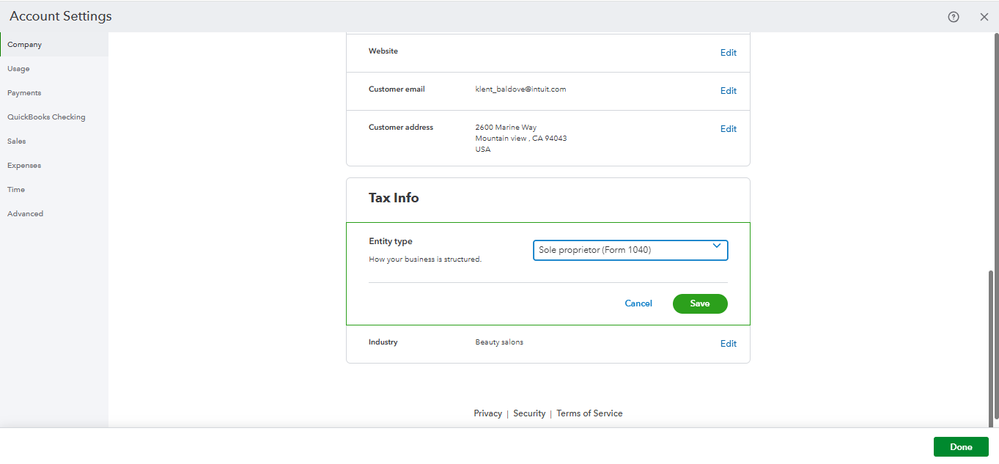Switch to the Usage tab
The image size is (999, 464).
pos(19,69)
